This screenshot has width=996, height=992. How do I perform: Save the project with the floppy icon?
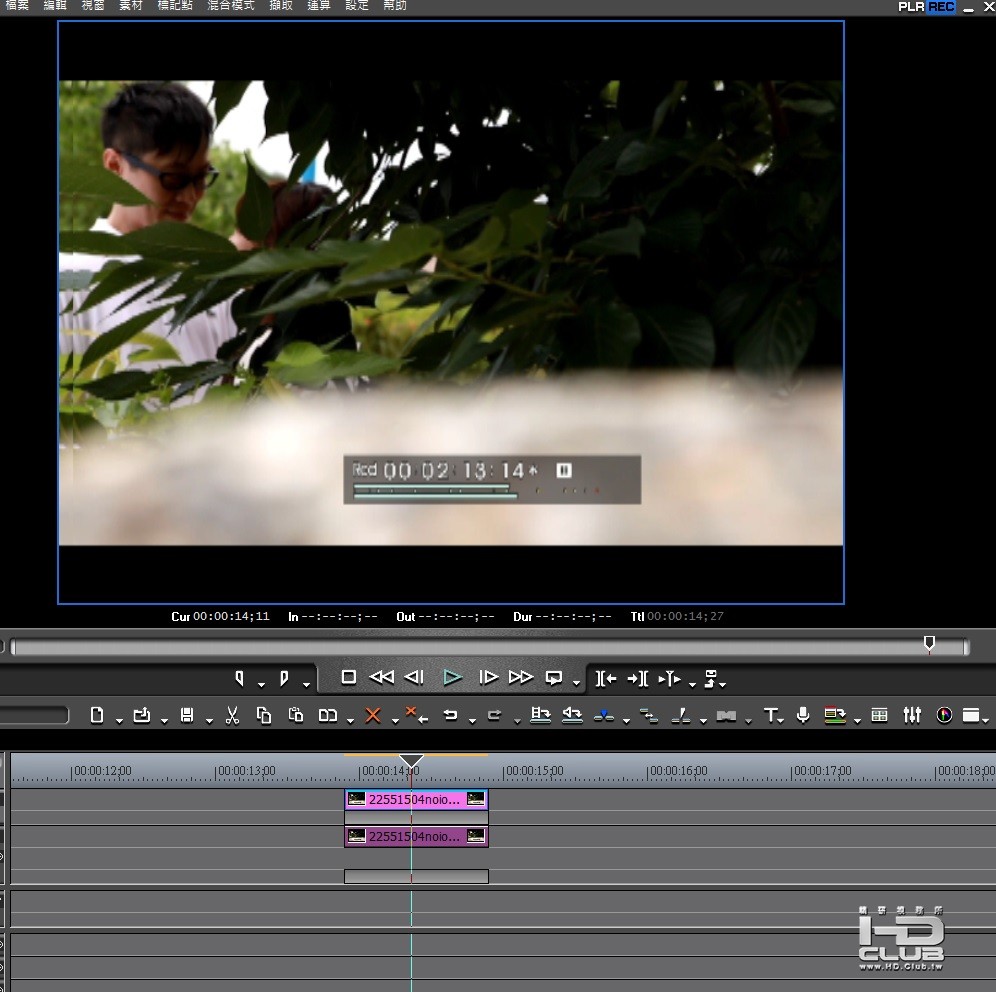point(187,715)
